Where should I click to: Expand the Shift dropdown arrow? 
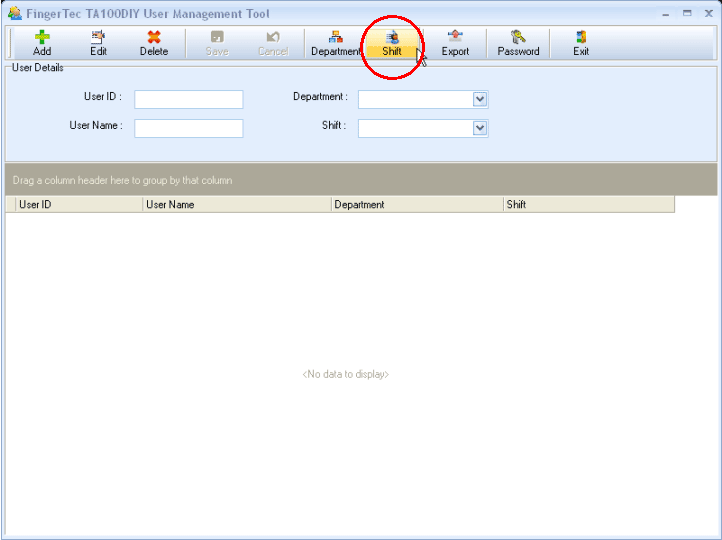click(x=480, y=128)
